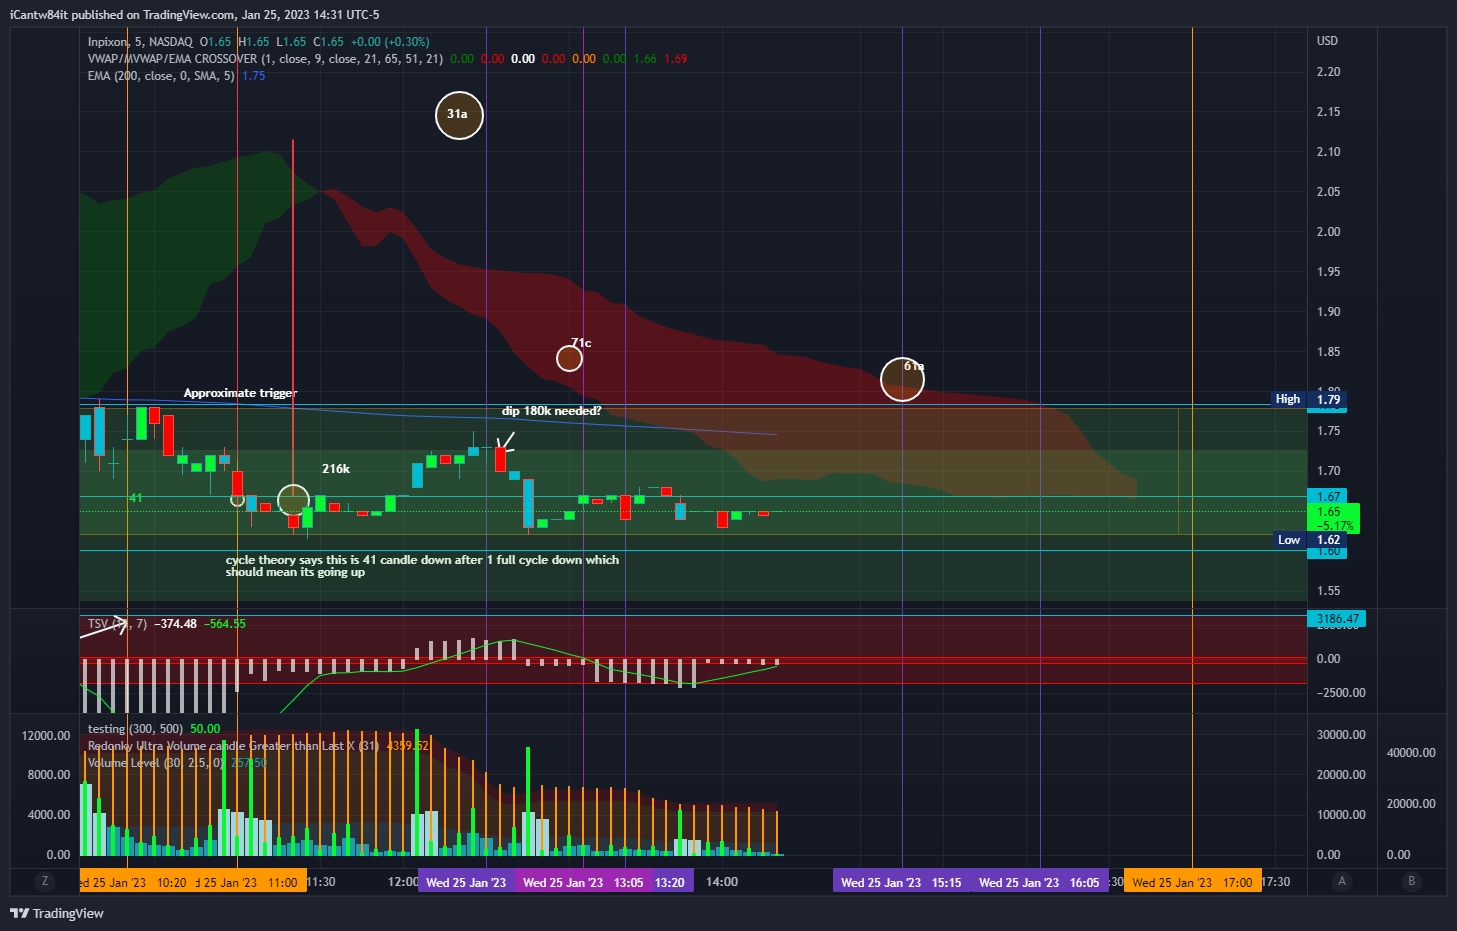
Task: Click the Z timezone button on time axis
Action: [44, 881]
